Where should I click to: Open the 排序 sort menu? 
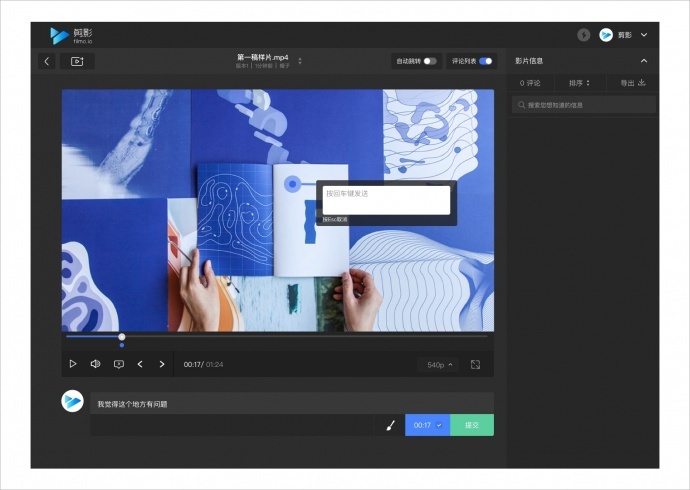coord(579,83)
